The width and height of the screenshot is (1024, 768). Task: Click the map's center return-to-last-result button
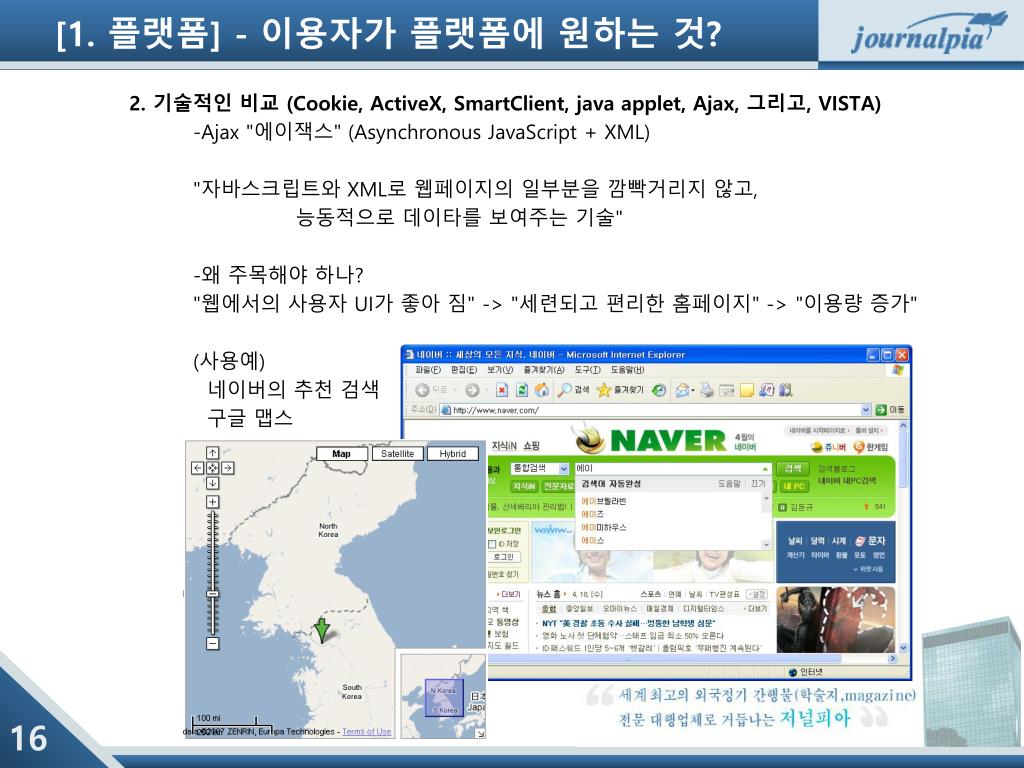(212, 468)
